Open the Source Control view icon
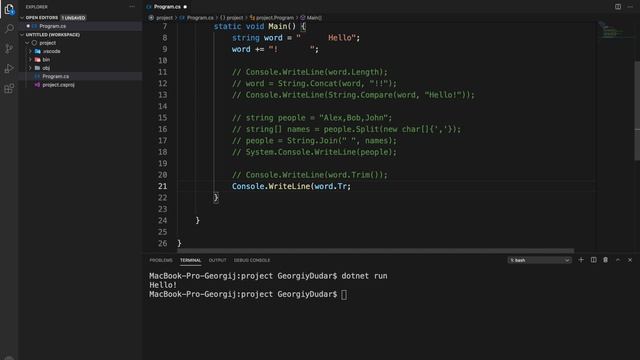 point(9,49)
